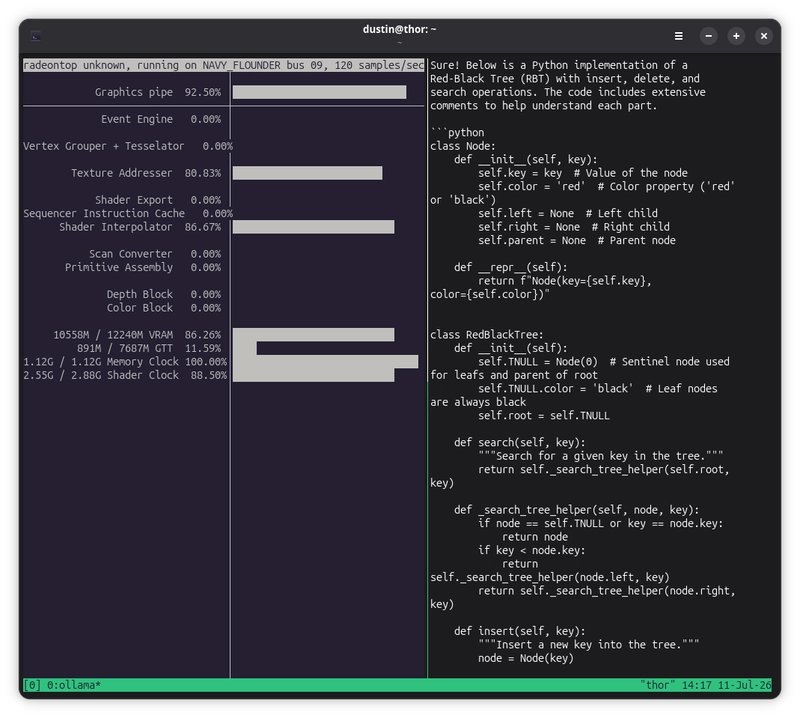Viewport: 800px width, 718px height.
Task: Click the Memory Clock usage bar
Action: (326, 361)
